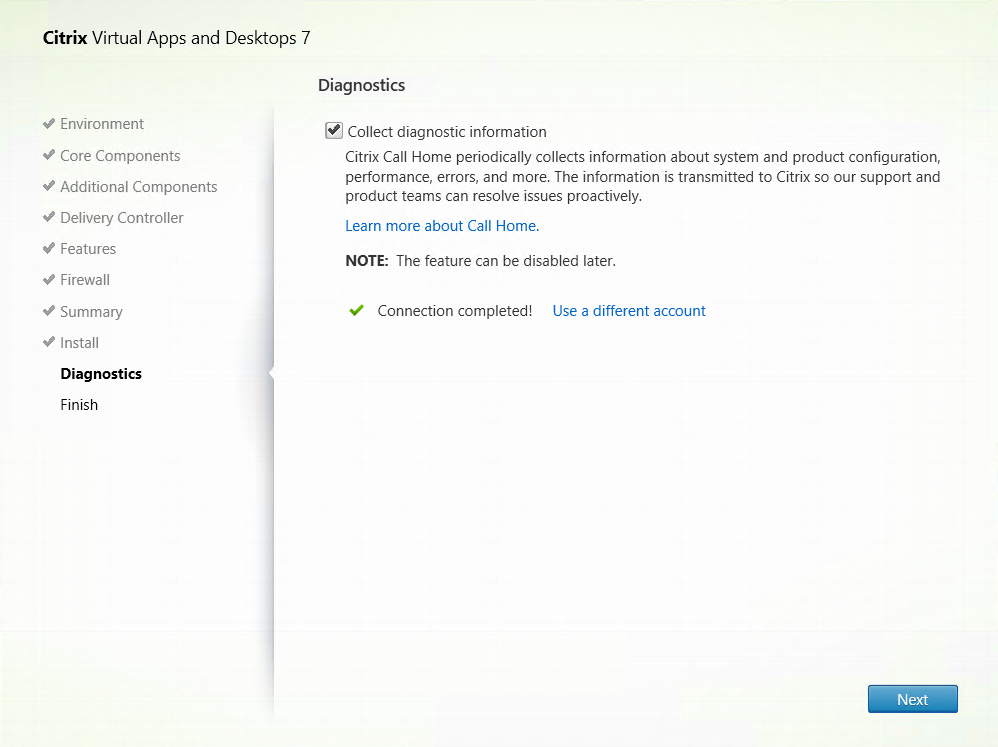Click Use a different account link
The width and height of the screenshot is (998, 747).
pyautogui.click(x=629, y=311)
